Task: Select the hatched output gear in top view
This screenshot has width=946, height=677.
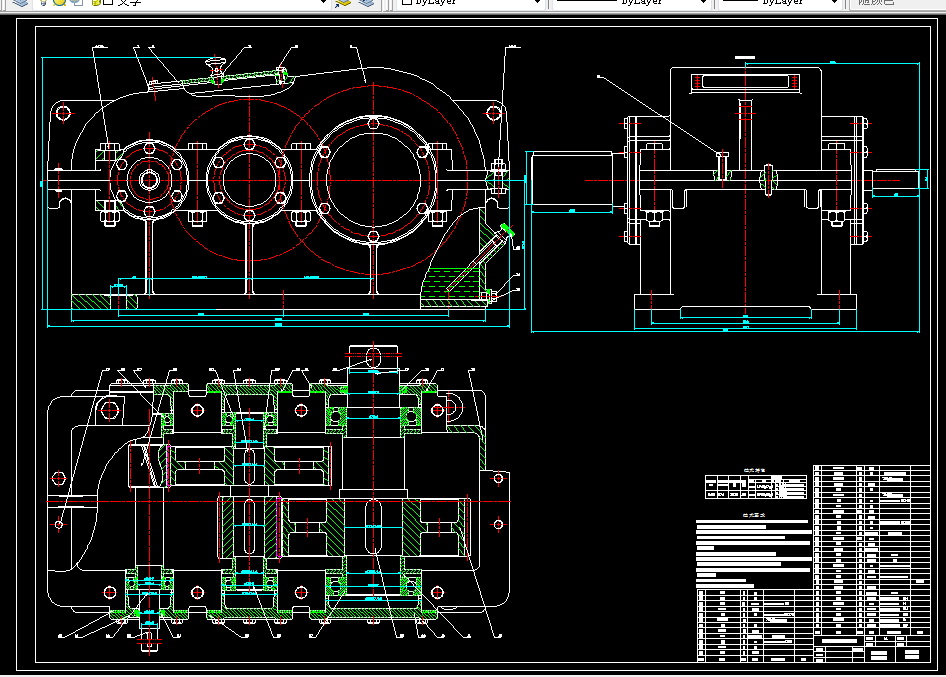Action: click(373, 527)
